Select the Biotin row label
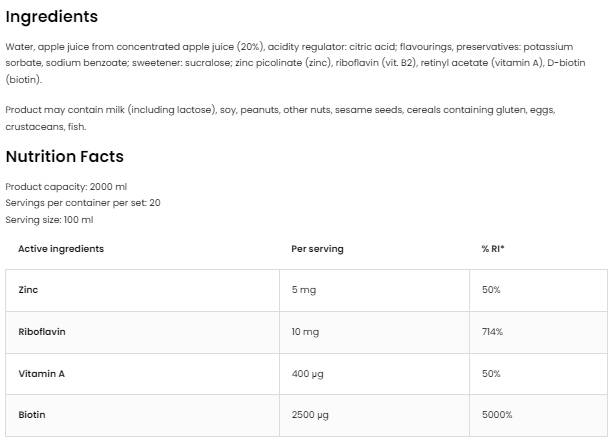This screenshot has width=614, height=446. (32, 414)
